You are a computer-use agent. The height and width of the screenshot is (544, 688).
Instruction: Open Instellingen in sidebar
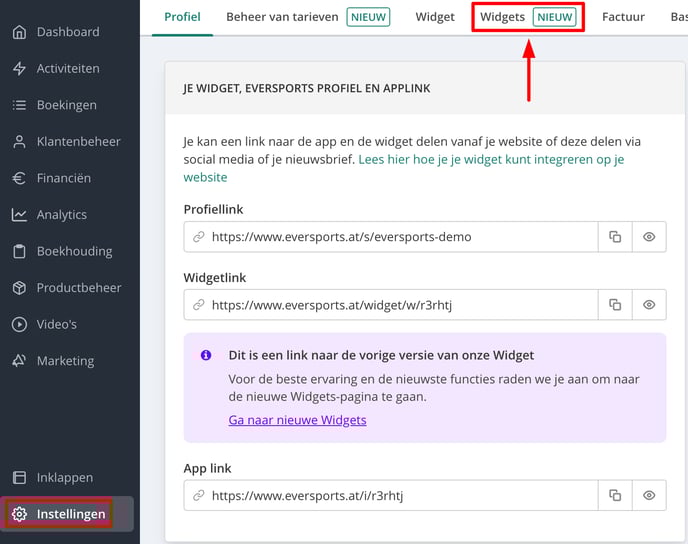coord(67,514)
